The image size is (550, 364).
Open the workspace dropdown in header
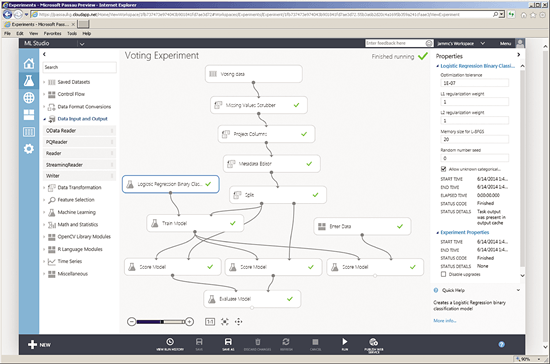[x=483, y=43]
